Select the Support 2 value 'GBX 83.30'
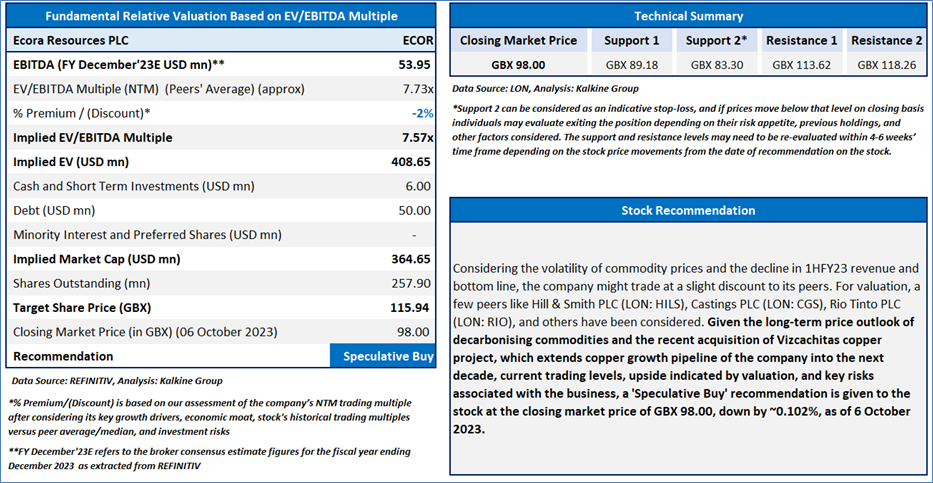933x483 pixels. pos(717,65)
